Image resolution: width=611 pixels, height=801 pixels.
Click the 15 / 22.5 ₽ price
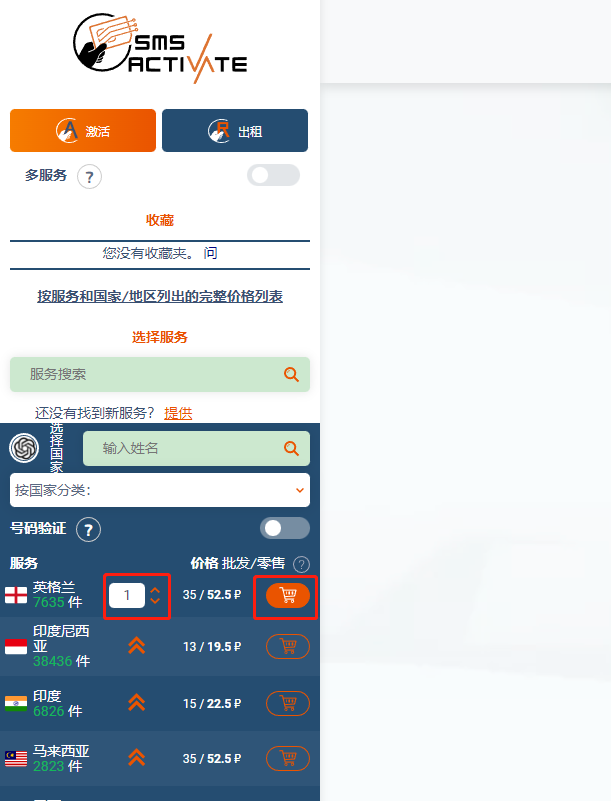pyautogui.click(x=212, y=703)
